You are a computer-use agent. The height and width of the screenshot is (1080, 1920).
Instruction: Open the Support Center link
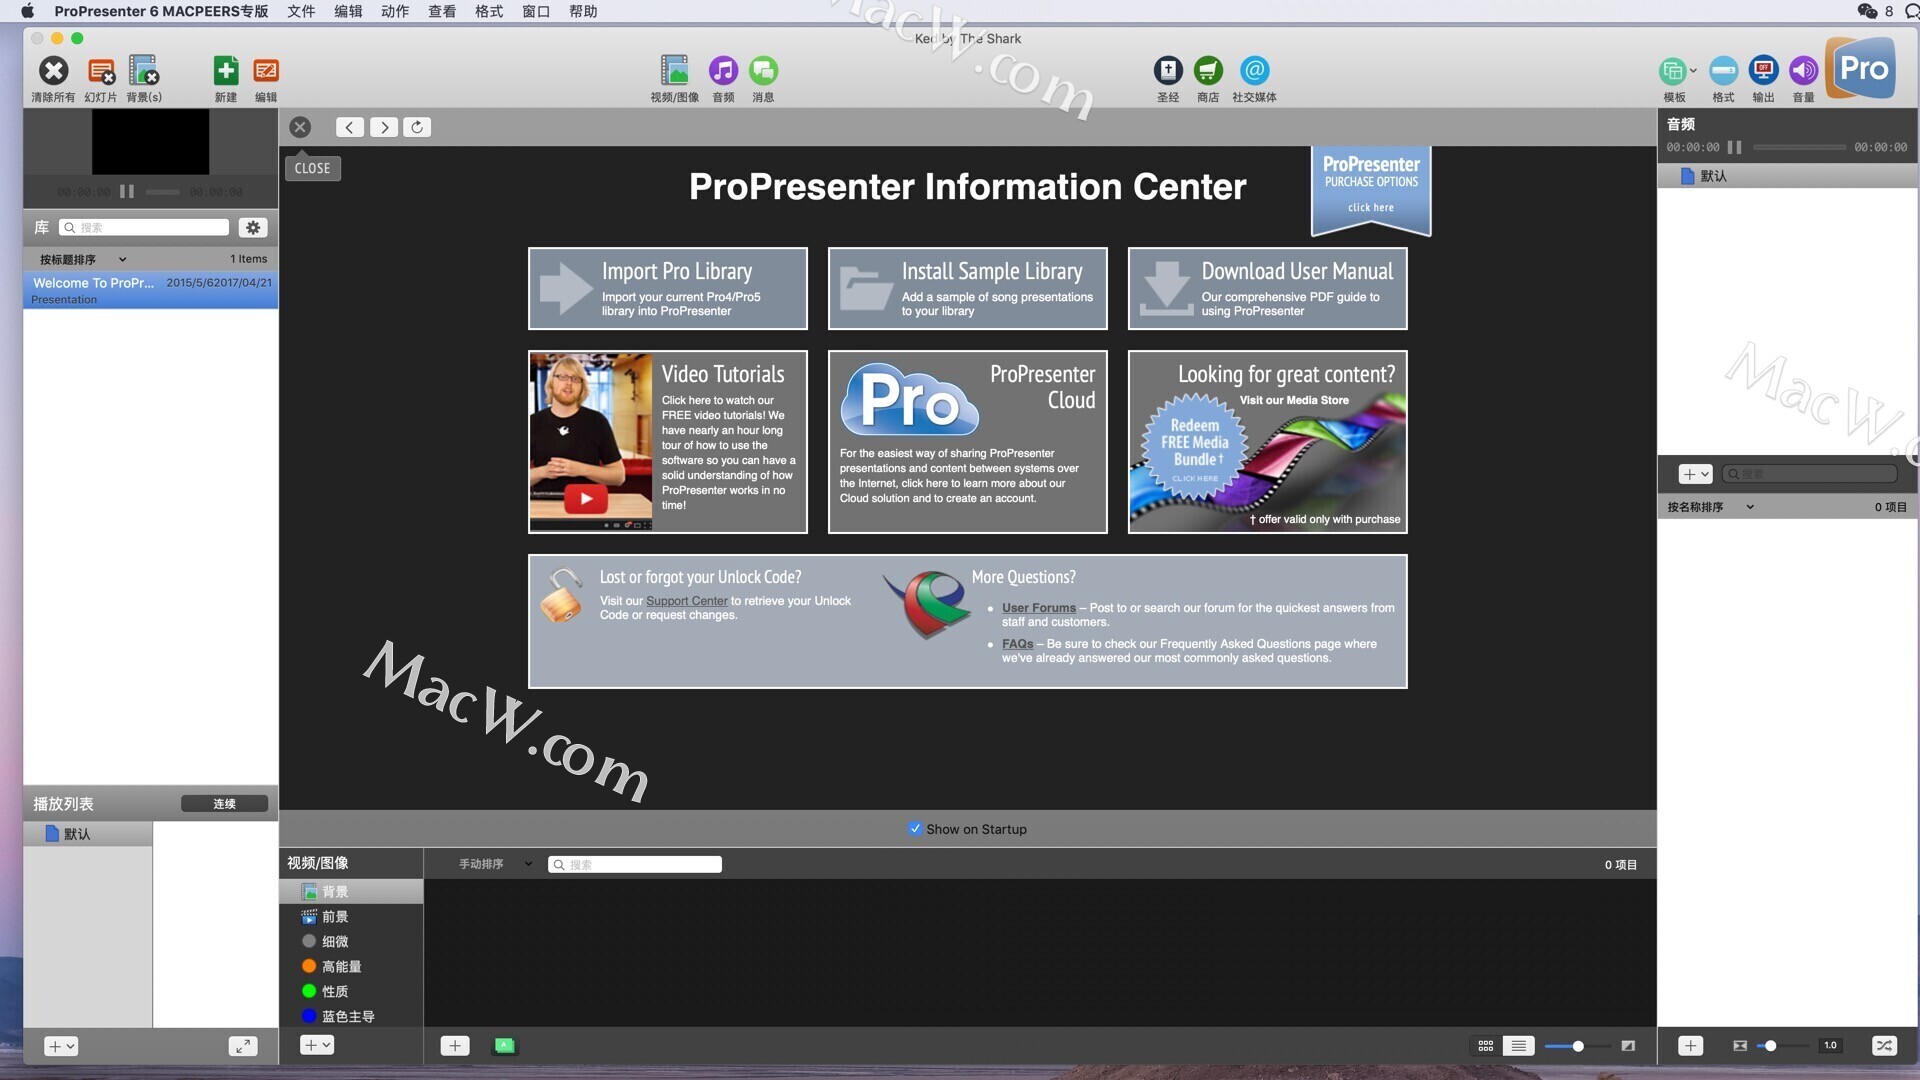[x=687, y=601]
